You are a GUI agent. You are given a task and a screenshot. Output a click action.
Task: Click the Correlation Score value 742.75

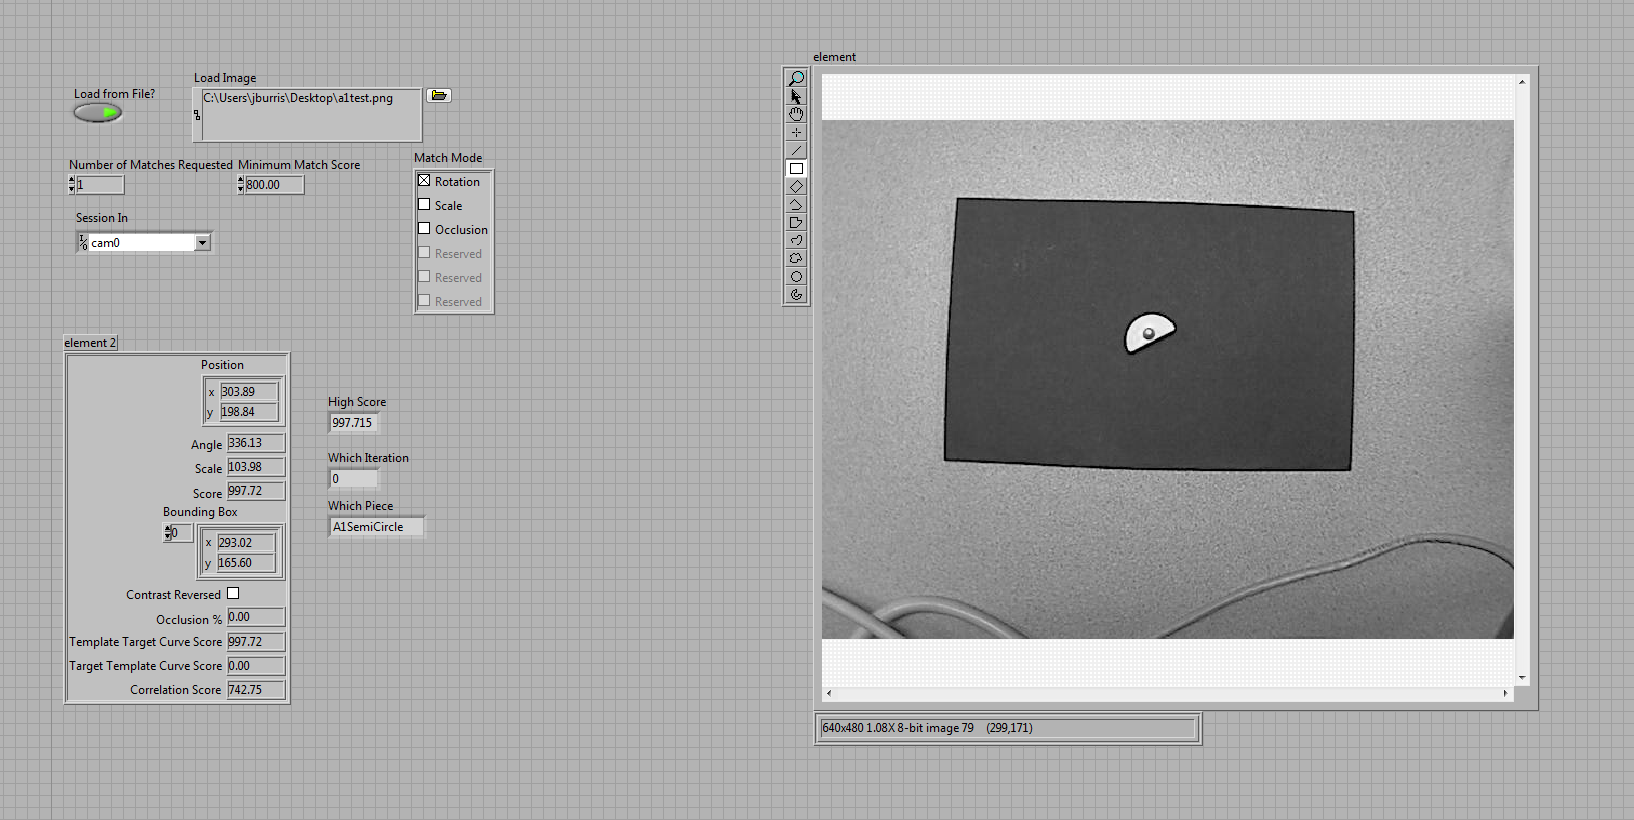point(256,690)
